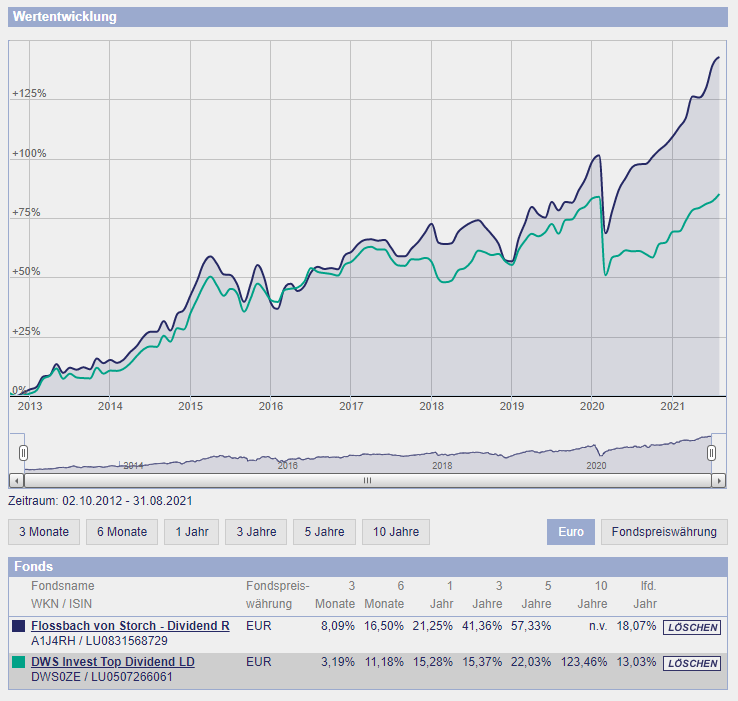
Task: Open Flossbach von Storch - Dividend R link
Action: (130, 626)
